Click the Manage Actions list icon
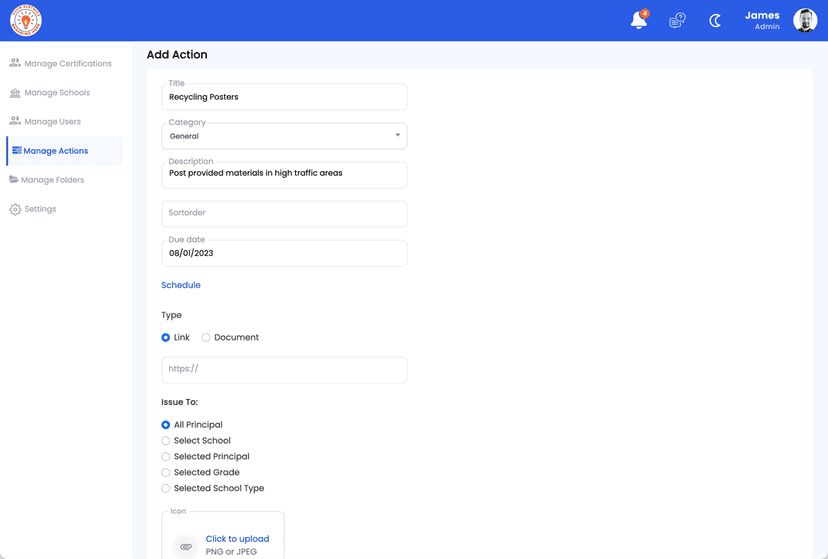Image resolution: width=828 pixels, height=559 pixels. pyautogui.click(x=16, y=150)
